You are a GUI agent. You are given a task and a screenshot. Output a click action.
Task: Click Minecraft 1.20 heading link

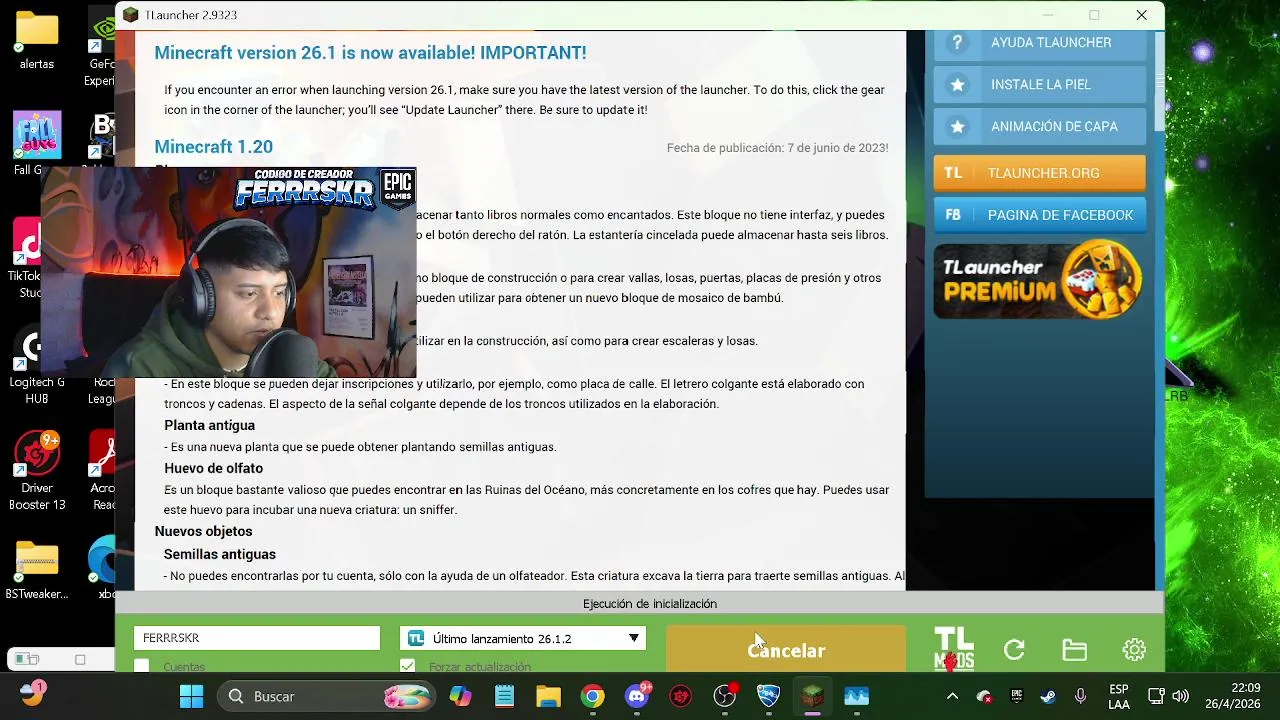[x=213, y=147]
